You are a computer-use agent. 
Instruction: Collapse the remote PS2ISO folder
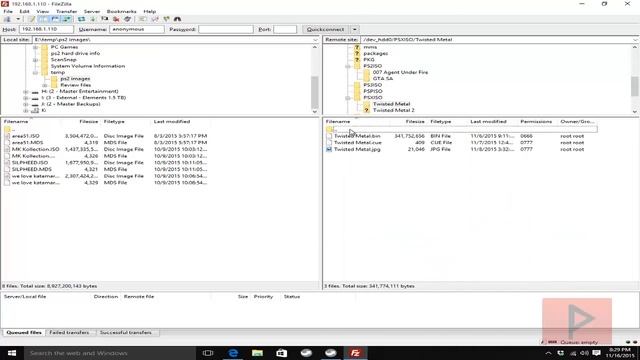pos(348,66)
